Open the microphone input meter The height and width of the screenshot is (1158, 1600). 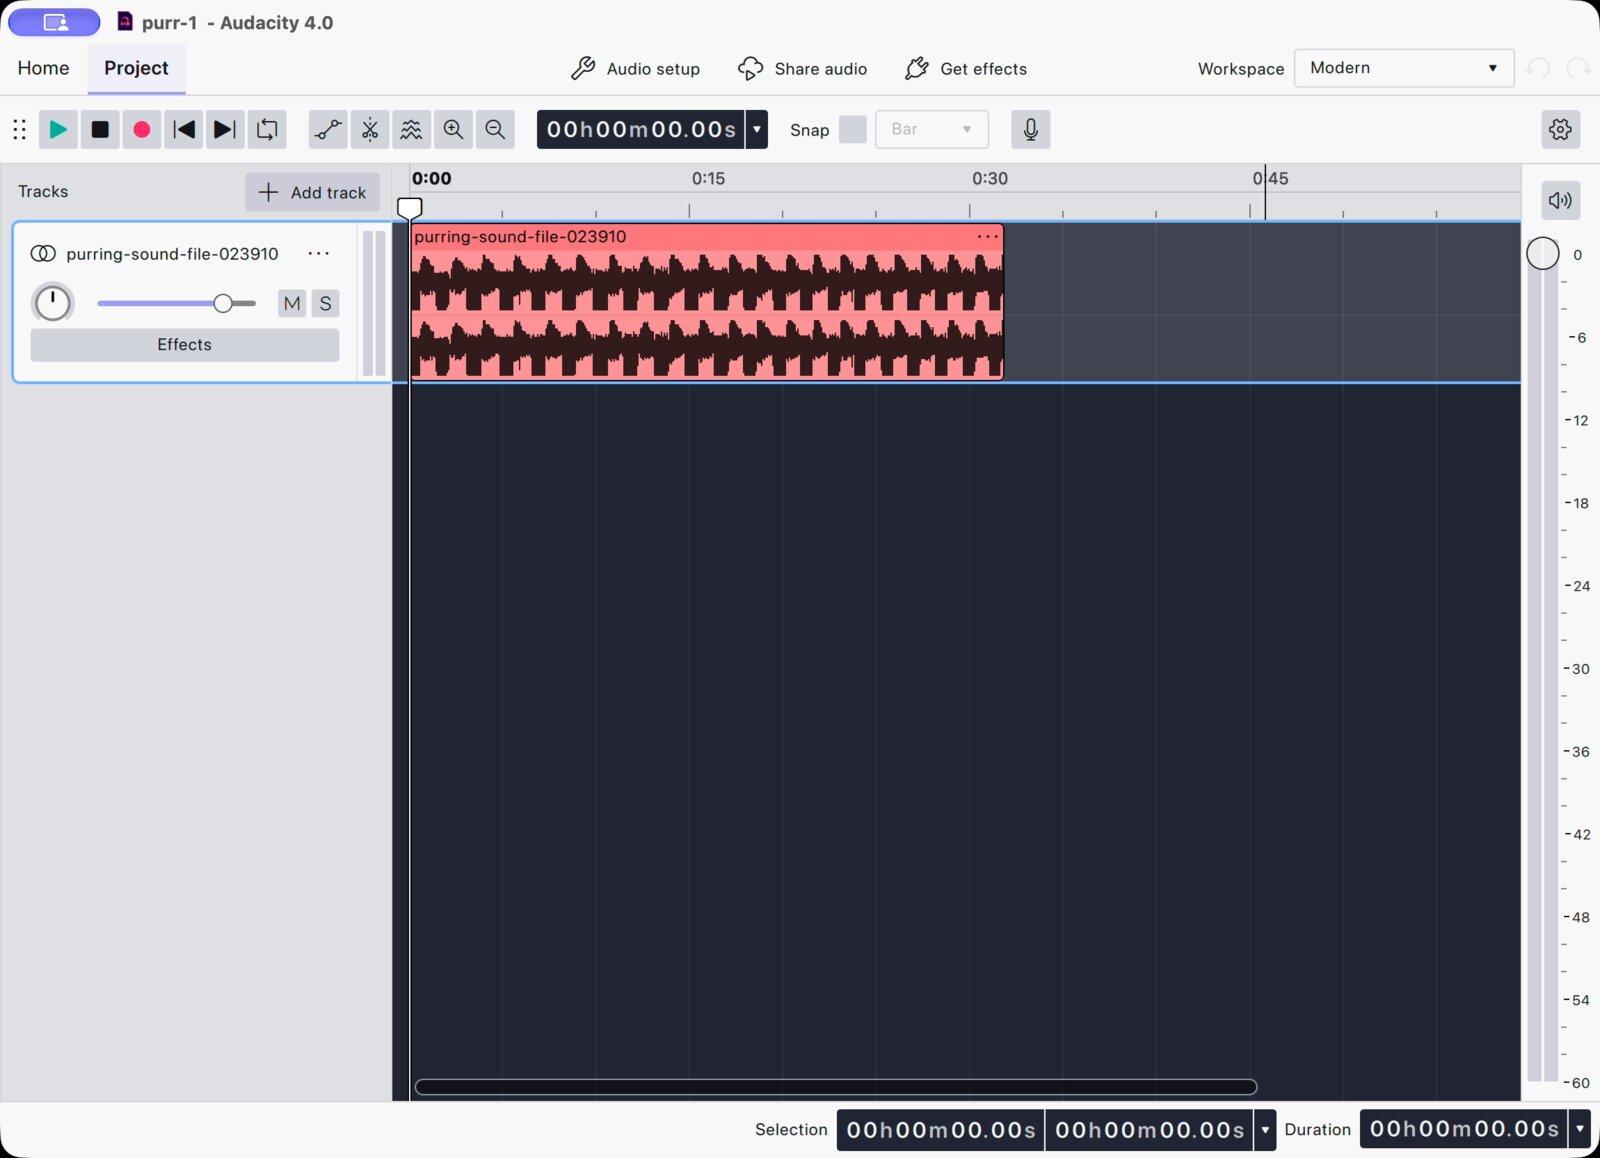coord(1031,130)
